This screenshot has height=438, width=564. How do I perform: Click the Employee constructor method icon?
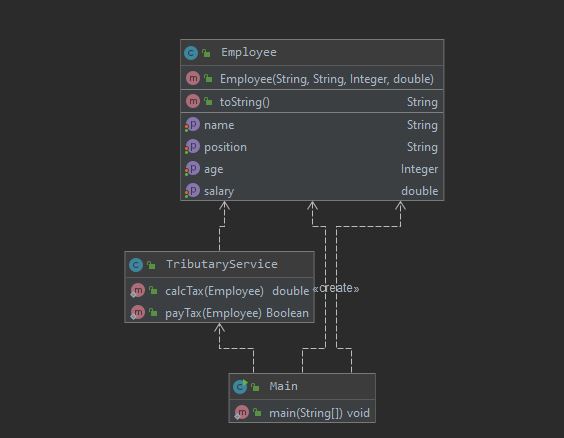(x=193, y=78)
